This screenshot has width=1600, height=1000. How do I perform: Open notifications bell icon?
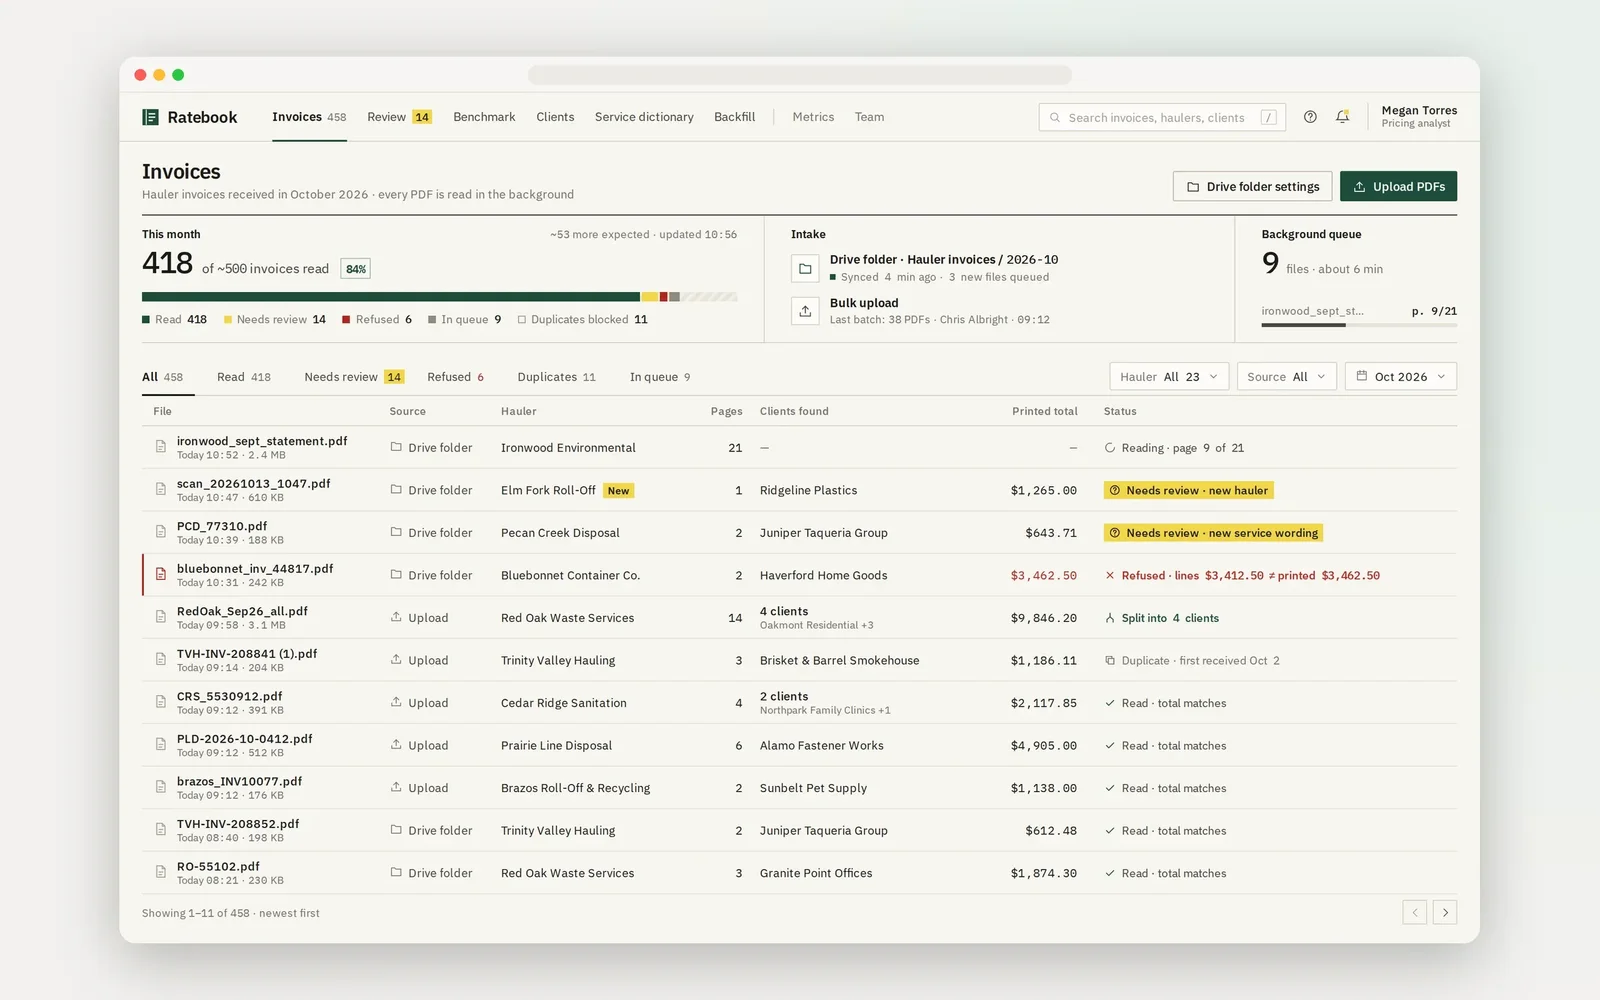coord(1343,117)
